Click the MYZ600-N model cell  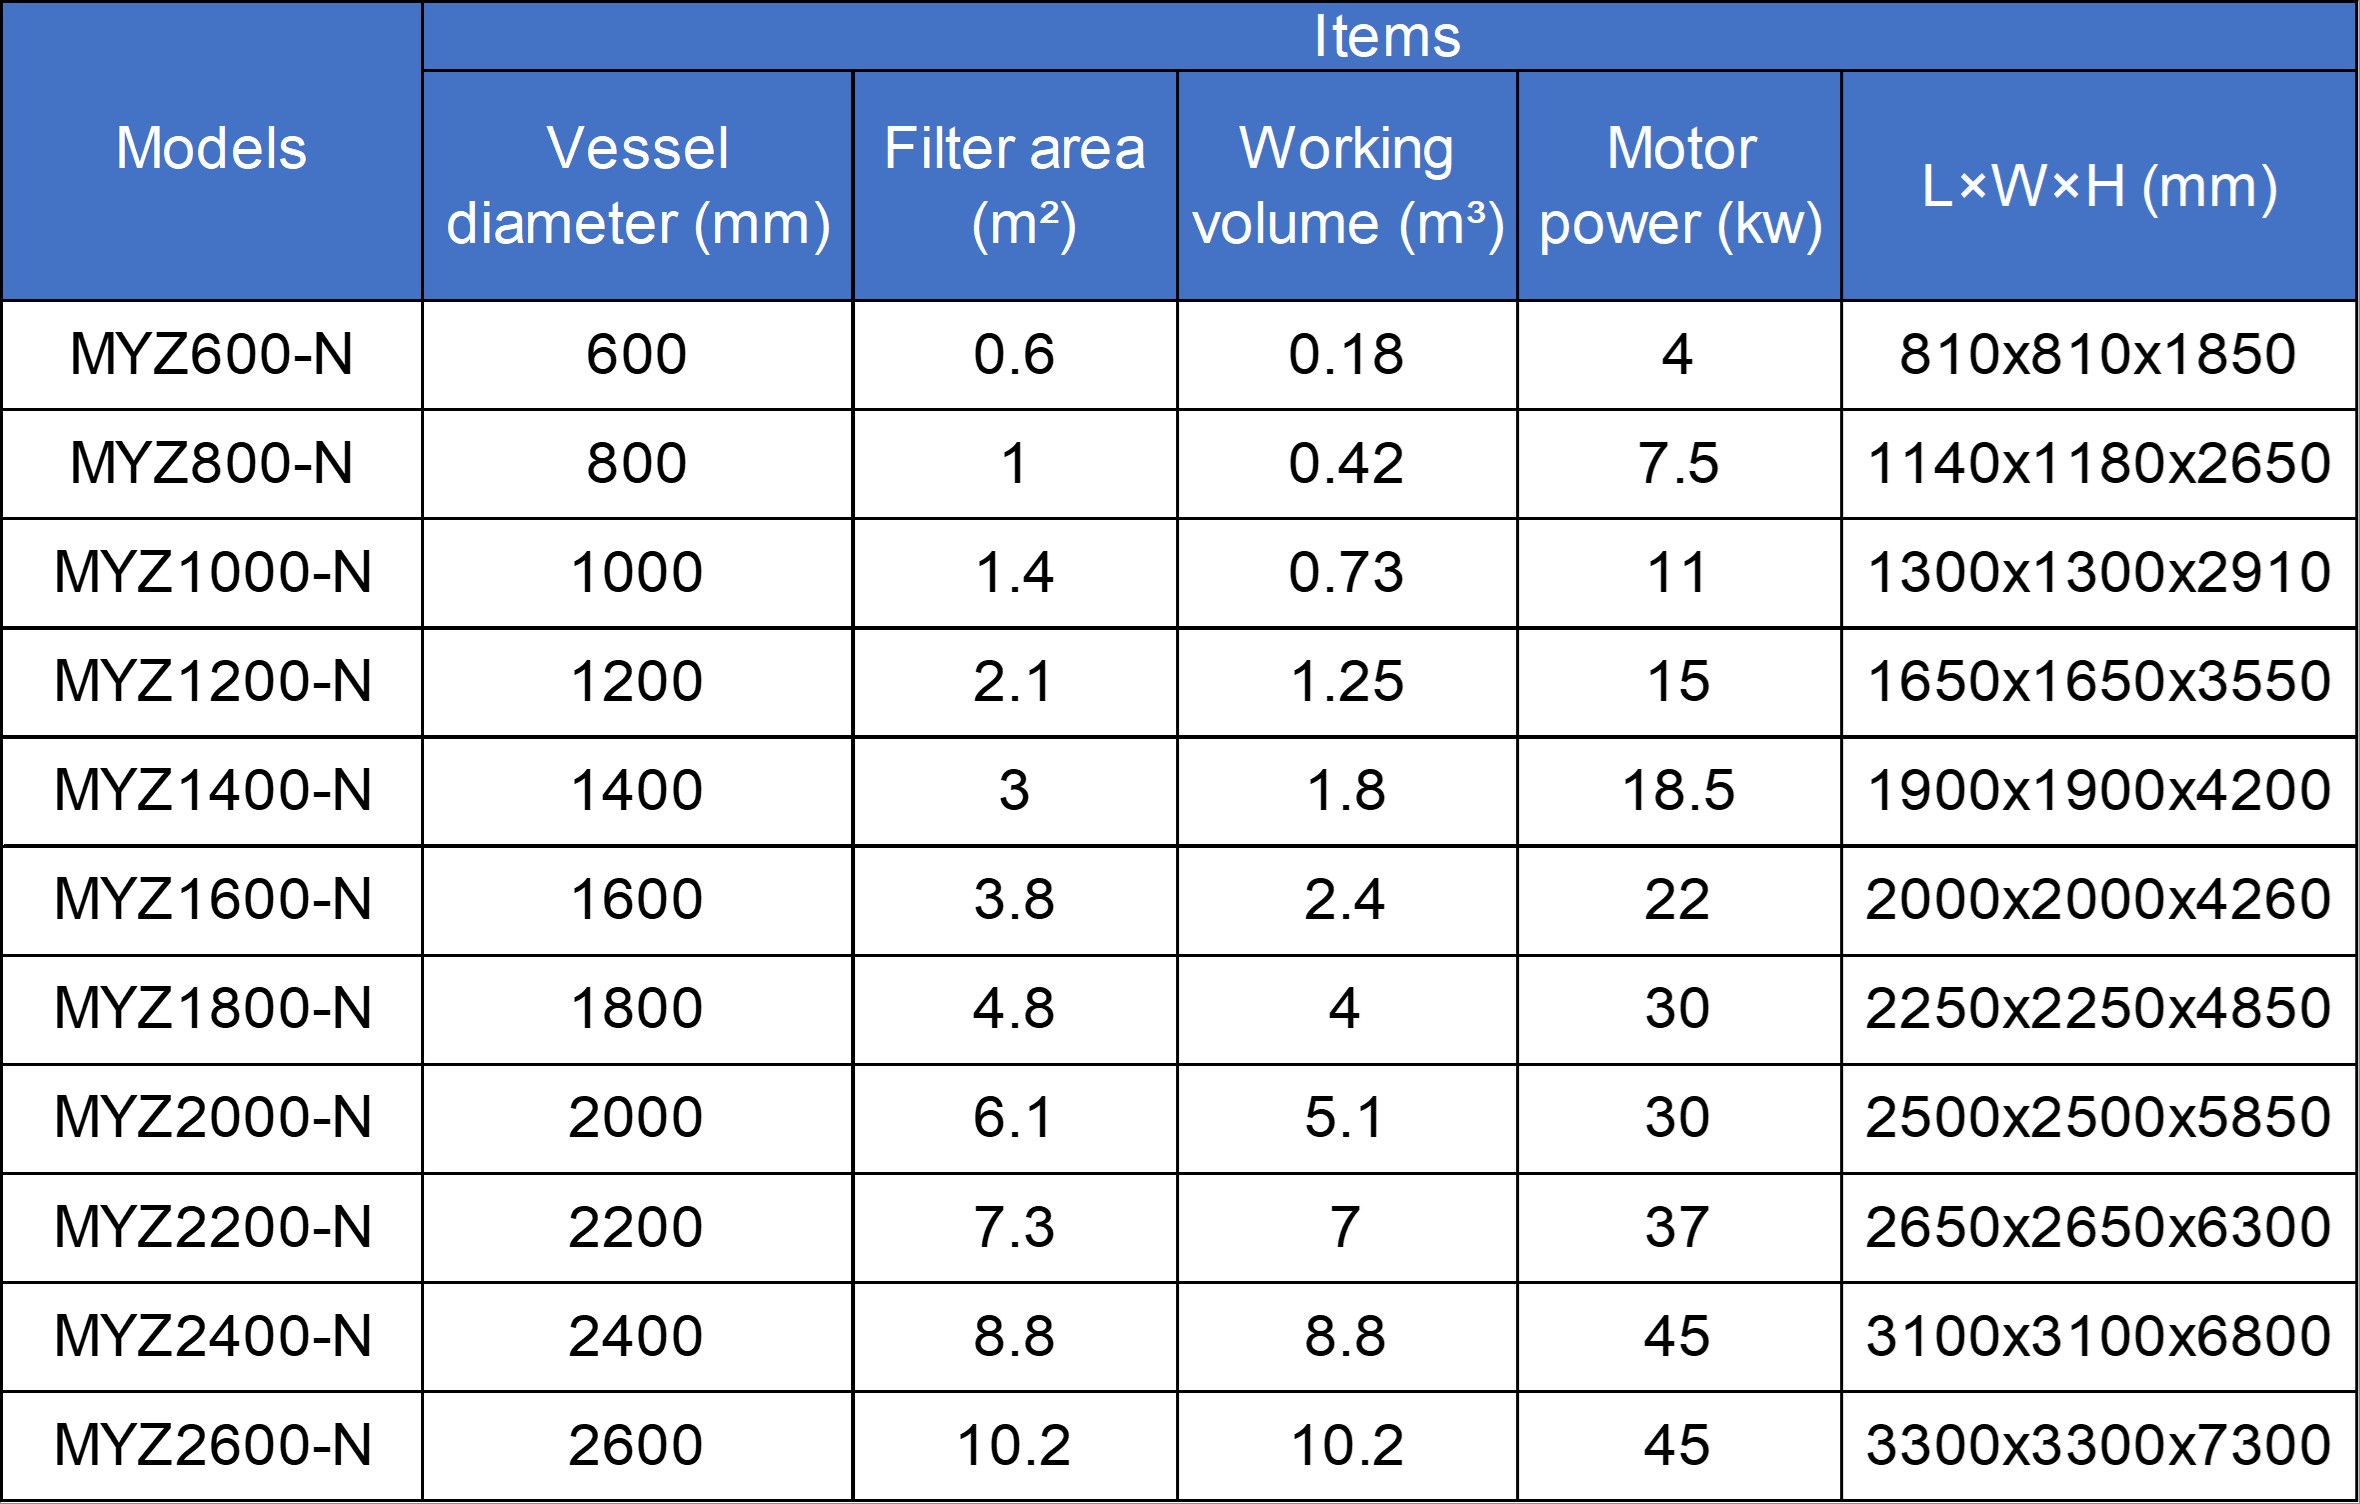(211, 355)
